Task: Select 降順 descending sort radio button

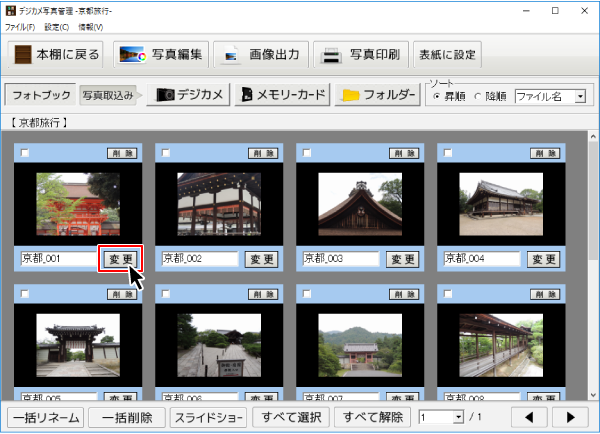Action: coord(476,97)
